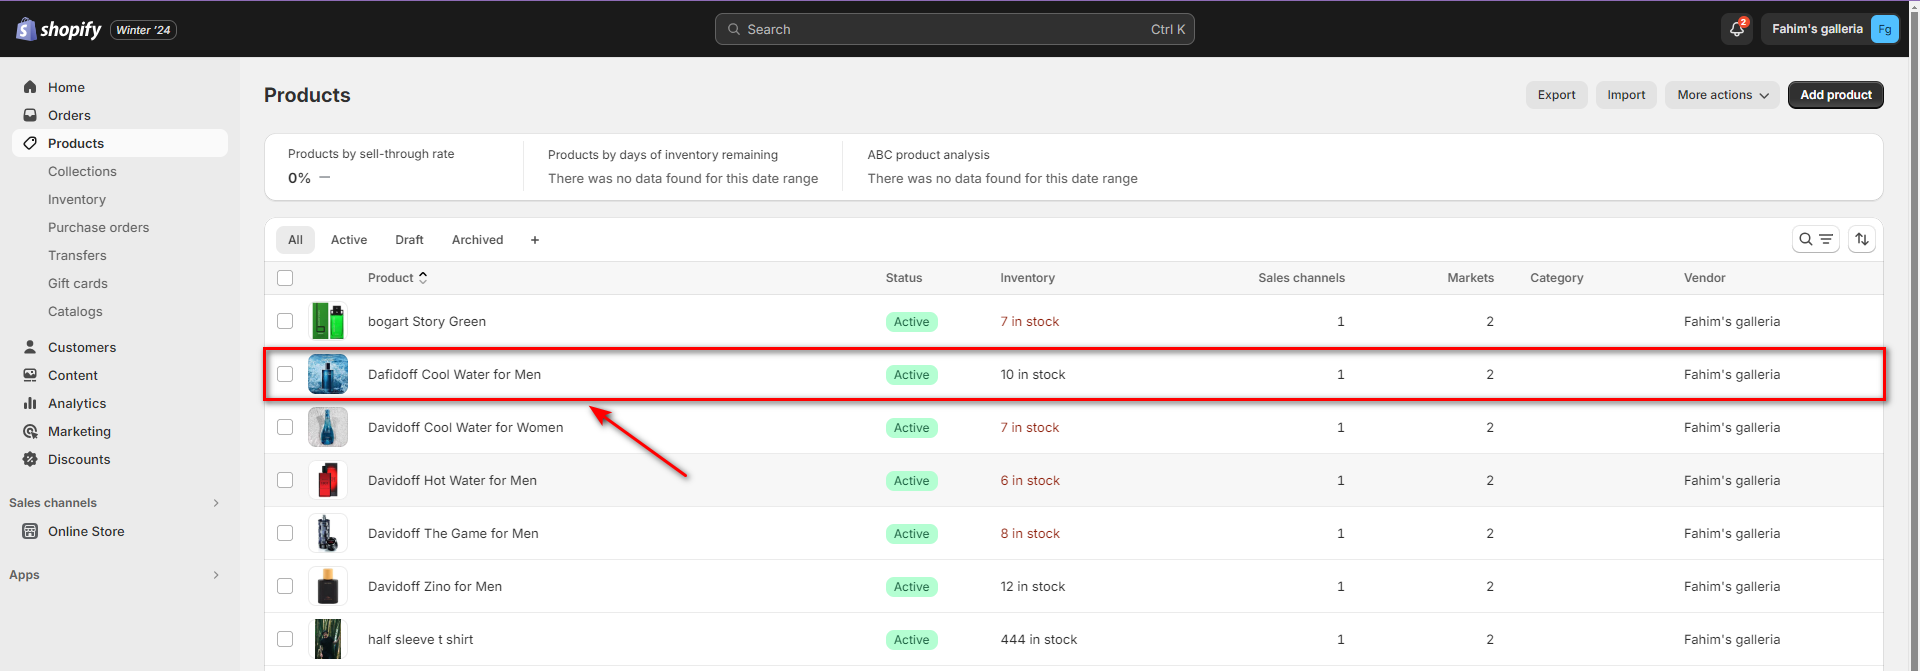Viewport: 1920px width, 671px height.
Task: Click the Shopify logo
Action: [59, 29]
